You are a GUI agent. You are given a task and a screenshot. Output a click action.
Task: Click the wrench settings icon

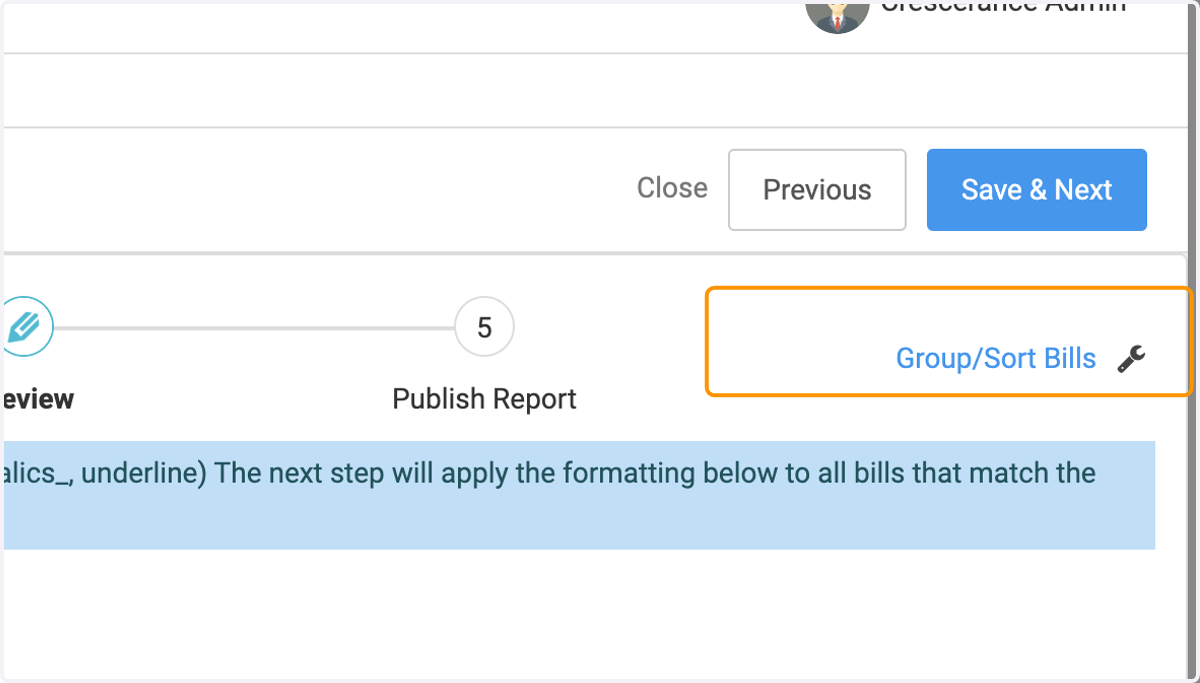[x=1131, y=358]
